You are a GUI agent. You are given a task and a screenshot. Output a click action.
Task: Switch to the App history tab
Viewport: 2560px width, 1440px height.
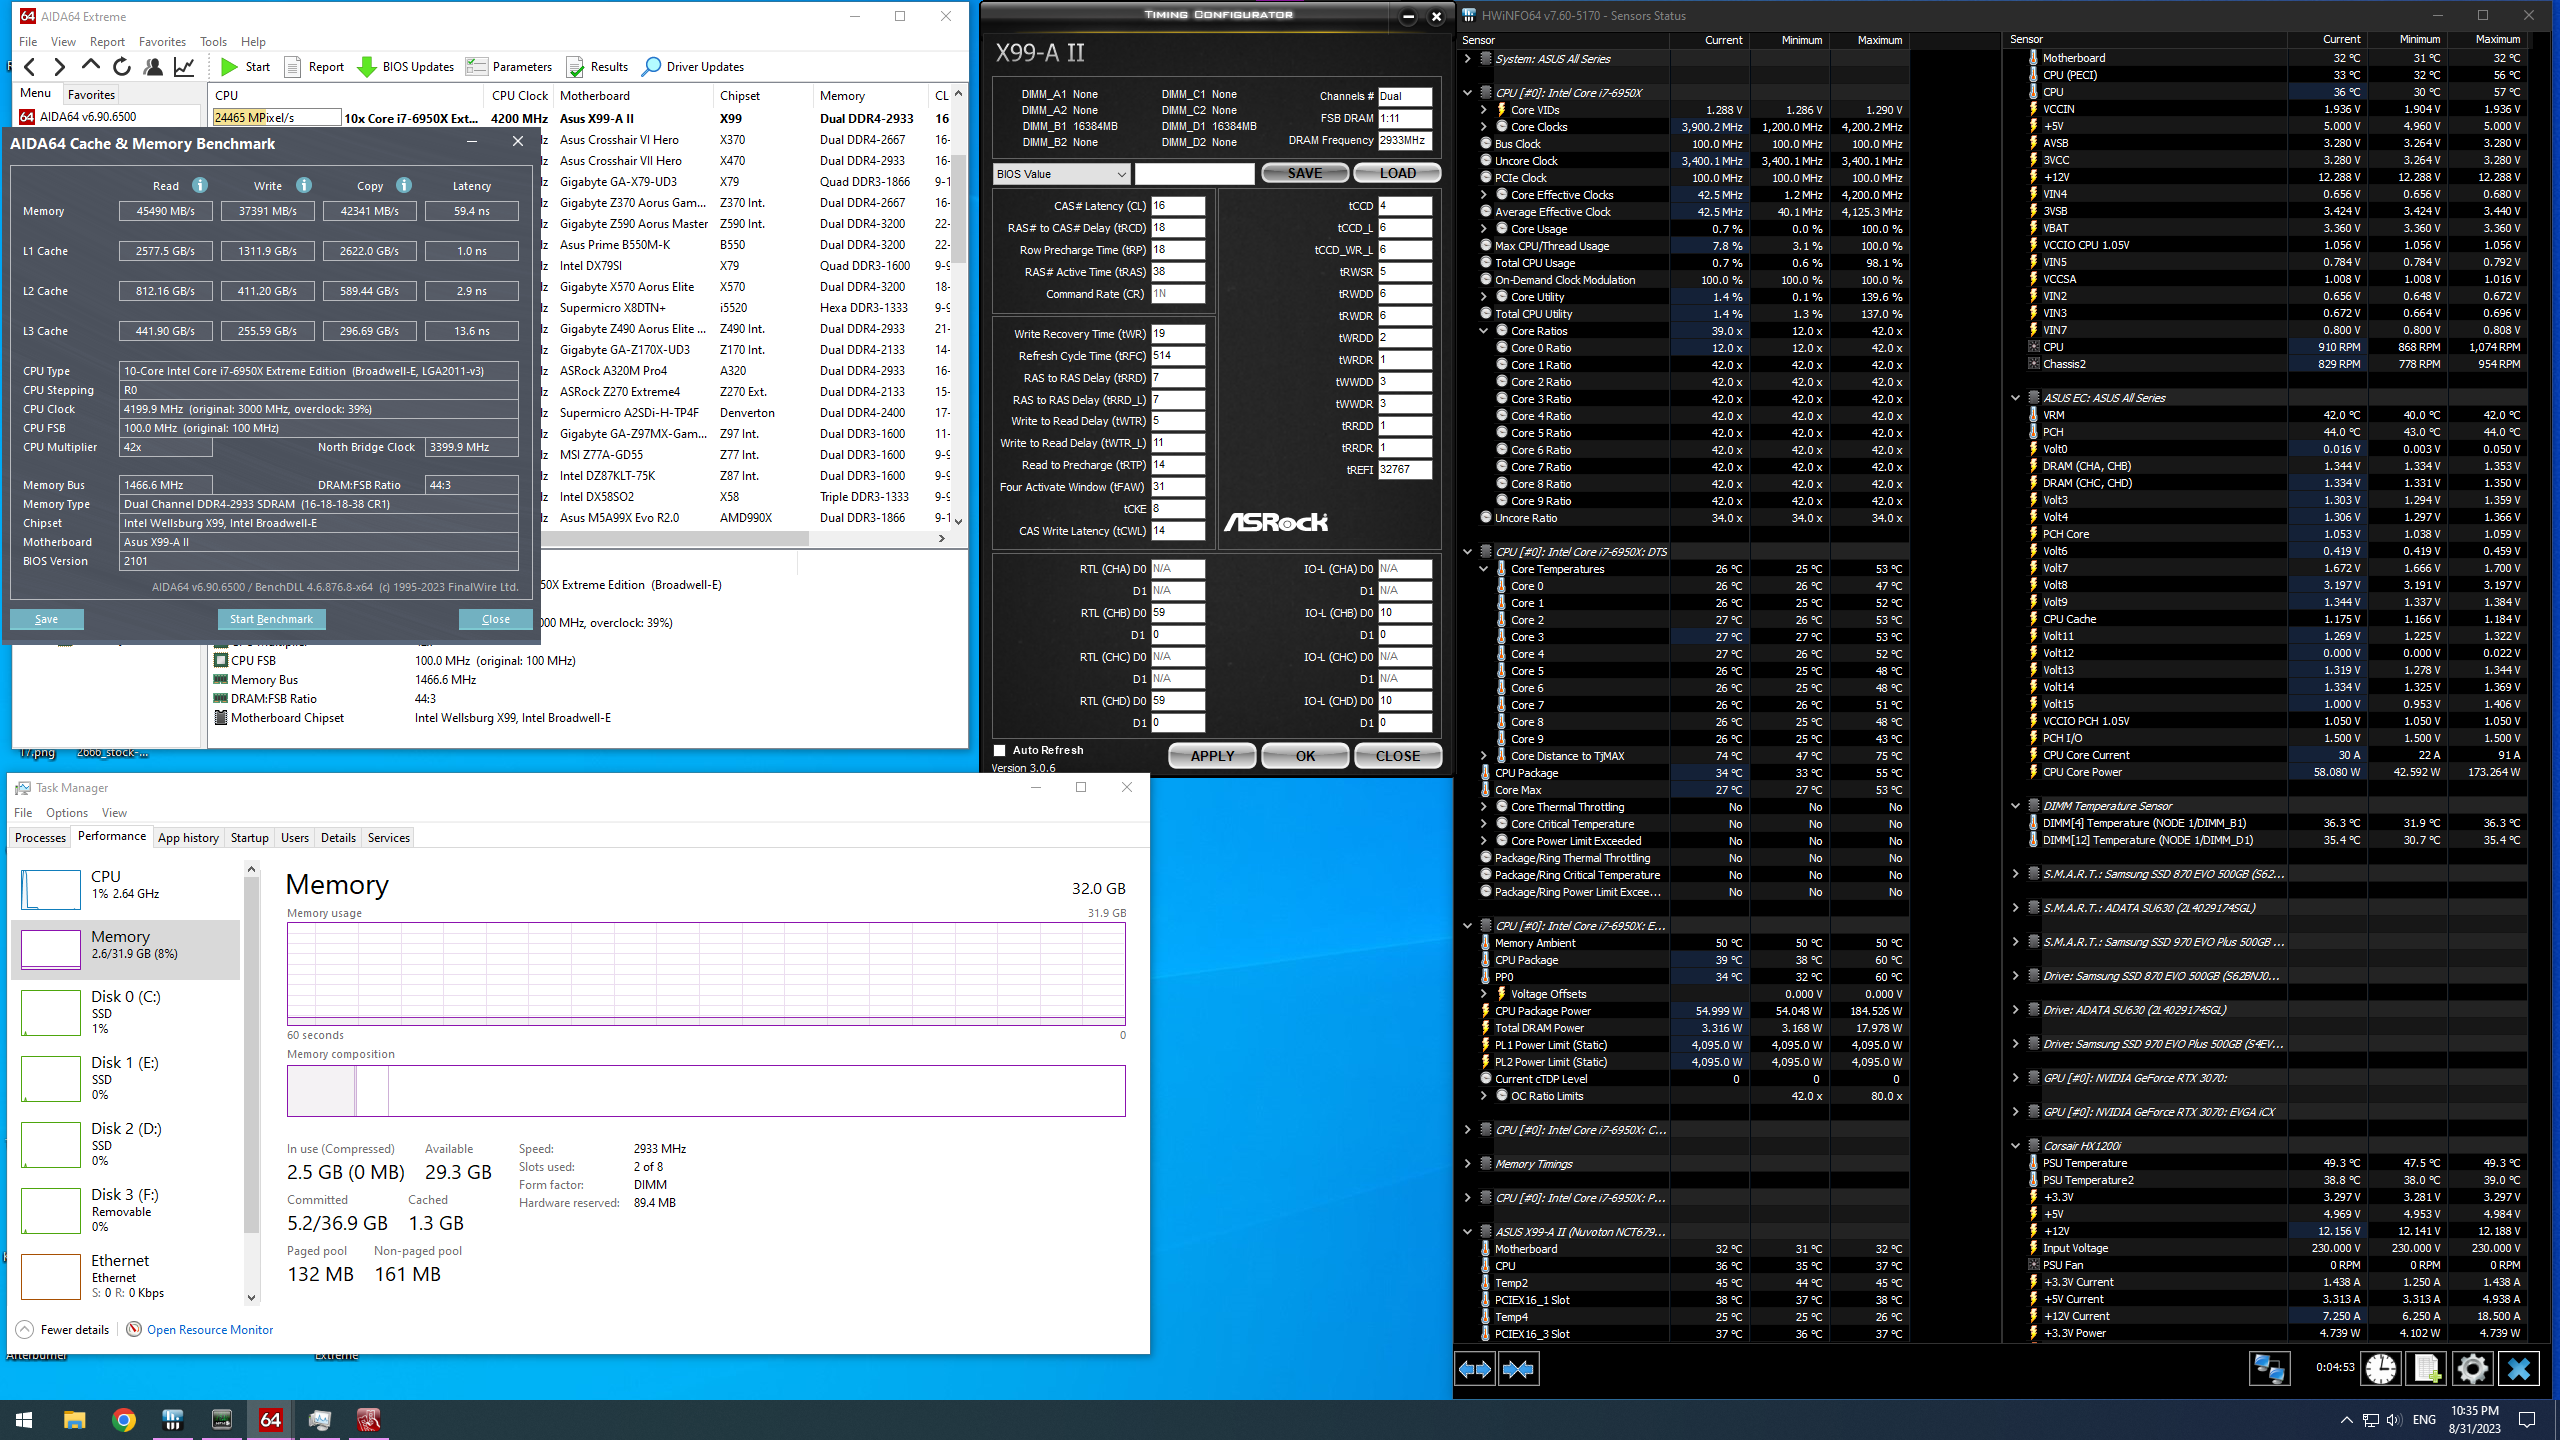point(188,838)
